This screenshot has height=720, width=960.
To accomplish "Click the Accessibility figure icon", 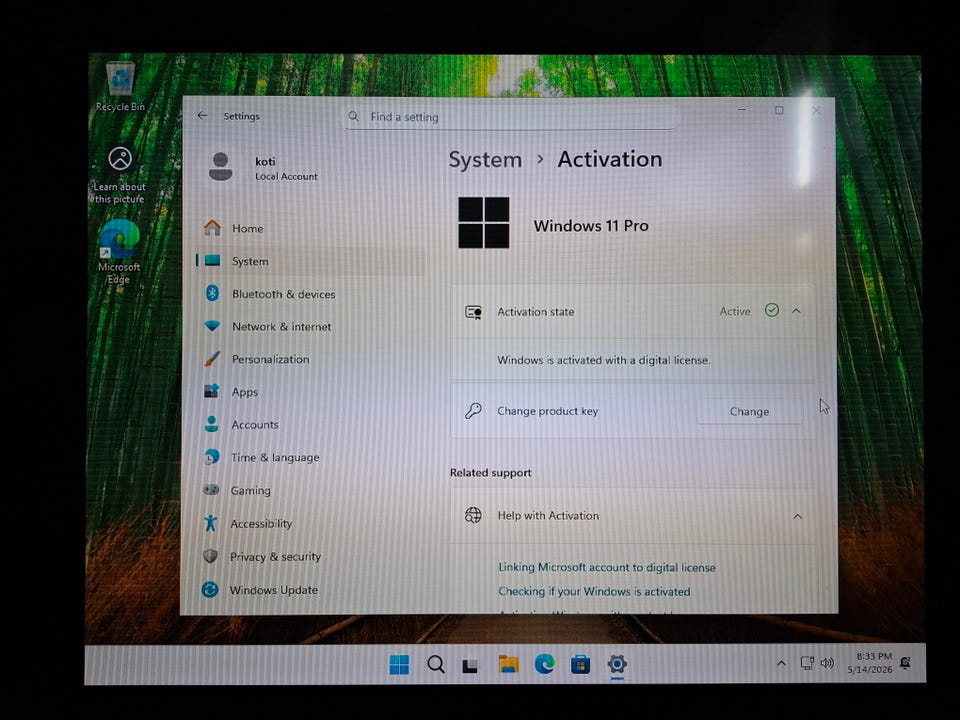I will pyautogui.click(x=211, y=523).
